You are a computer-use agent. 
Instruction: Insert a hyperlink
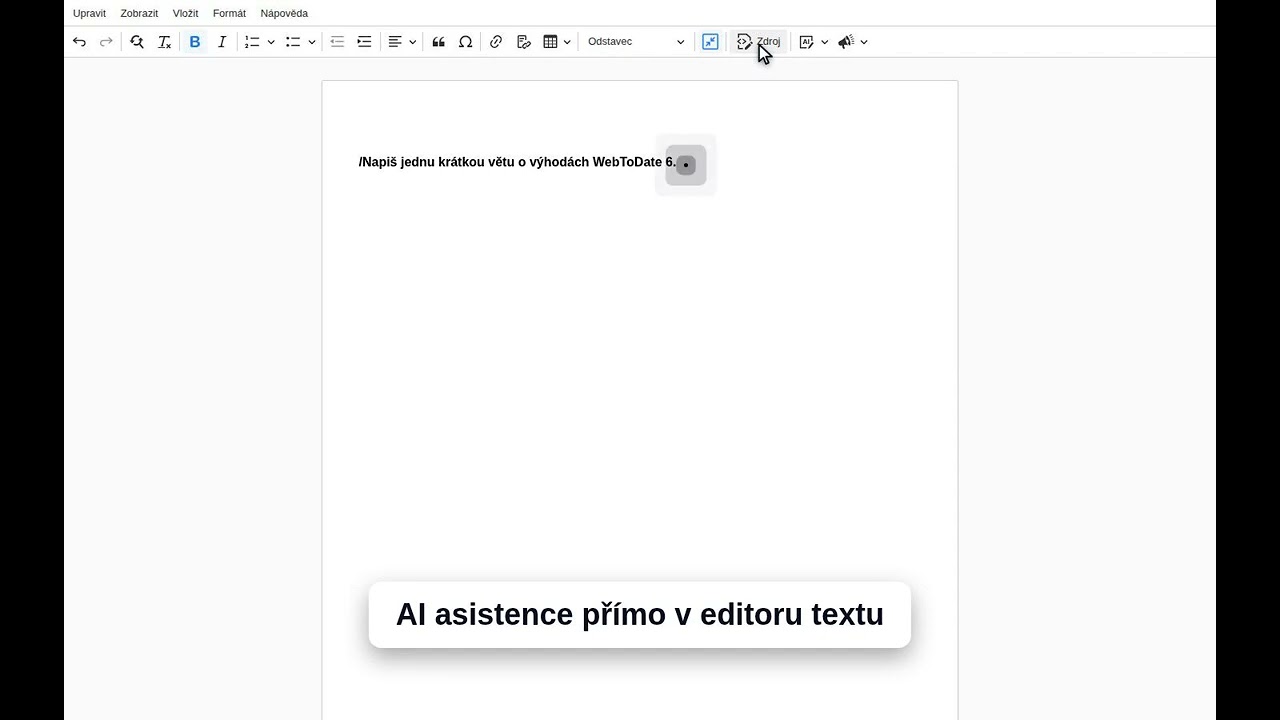496,42
